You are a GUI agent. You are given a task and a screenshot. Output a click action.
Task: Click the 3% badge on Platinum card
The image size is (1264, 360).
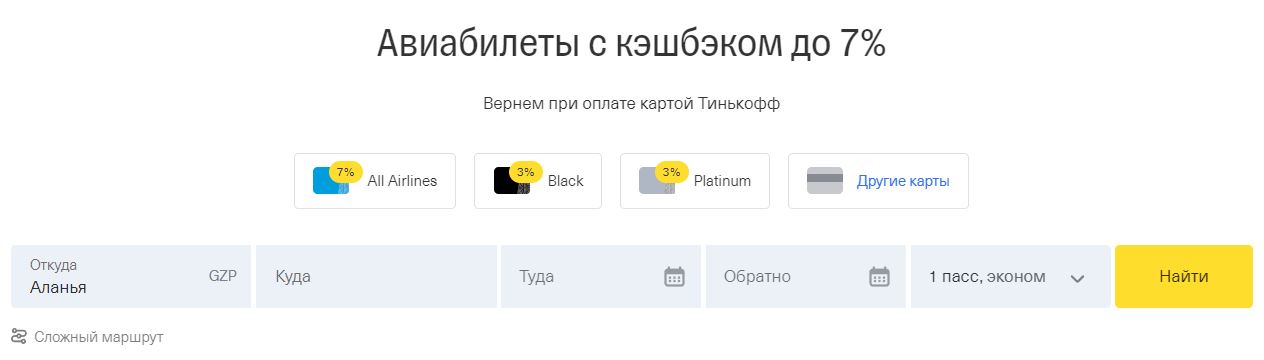[x=671, y=172]
